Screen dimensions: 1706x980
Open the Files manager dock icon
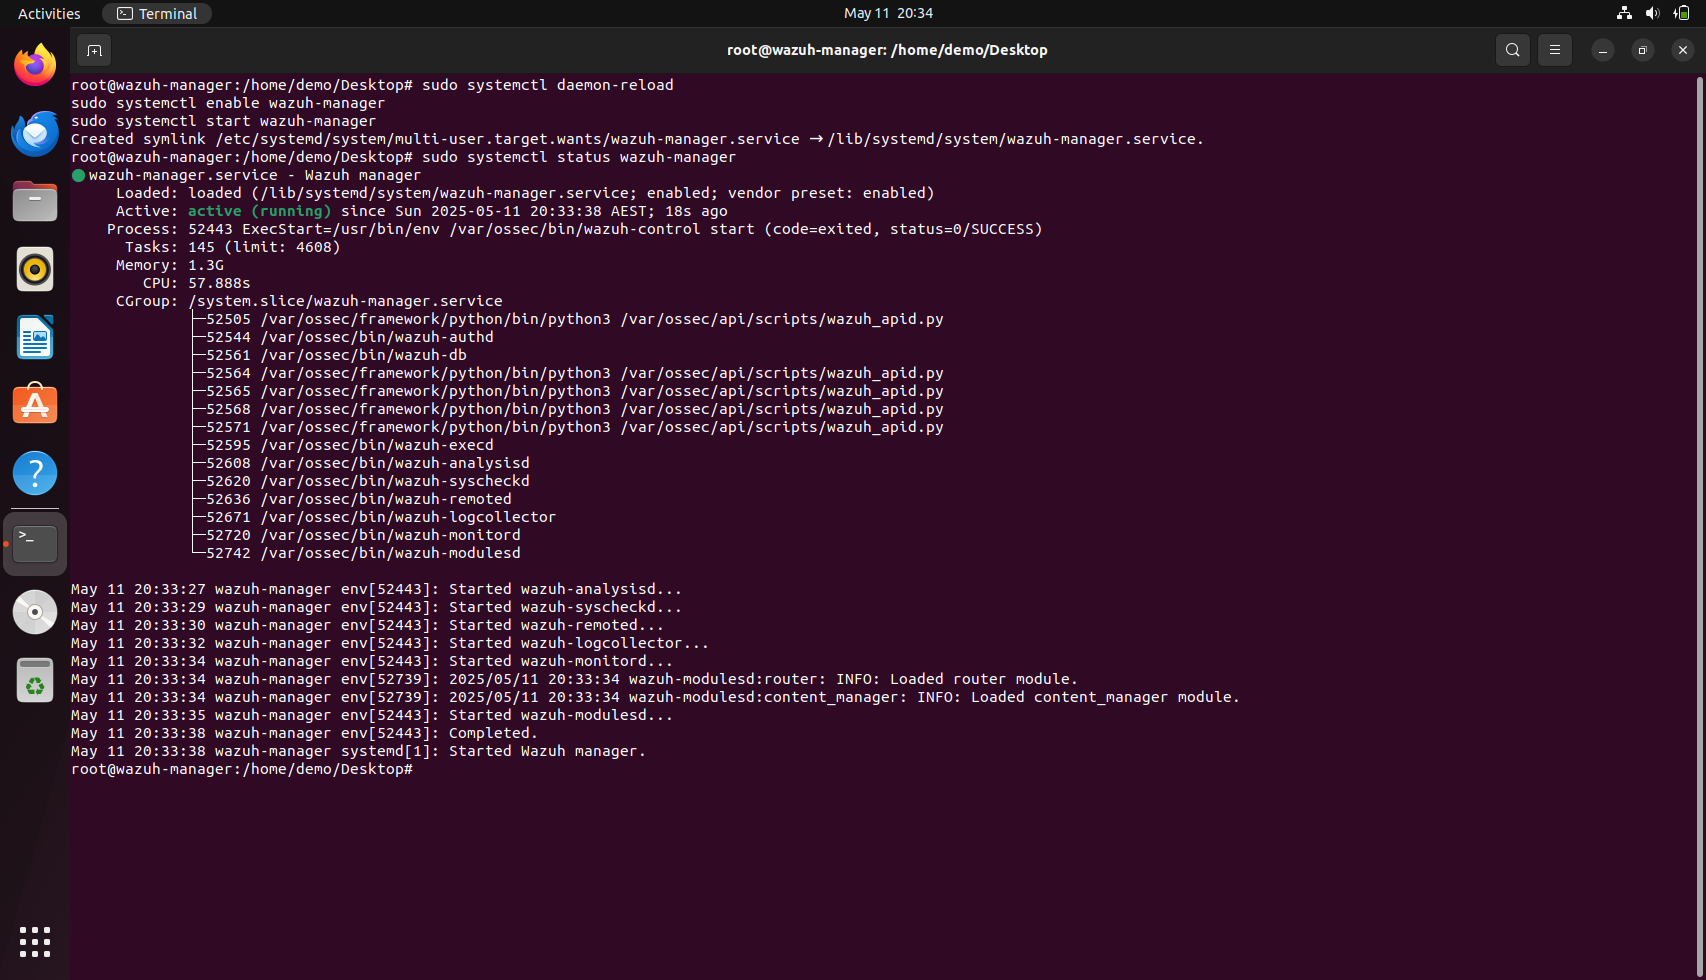click(x=35, y=201)
